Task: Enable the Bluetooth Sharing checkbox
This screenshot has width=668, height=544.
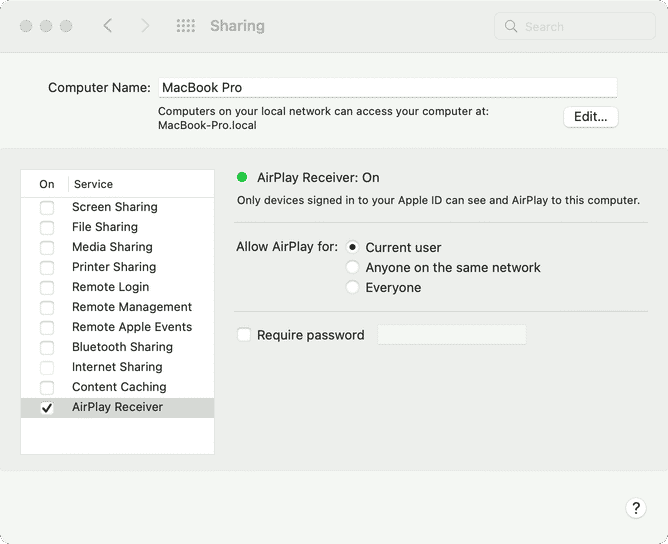Action: point(47,348)
